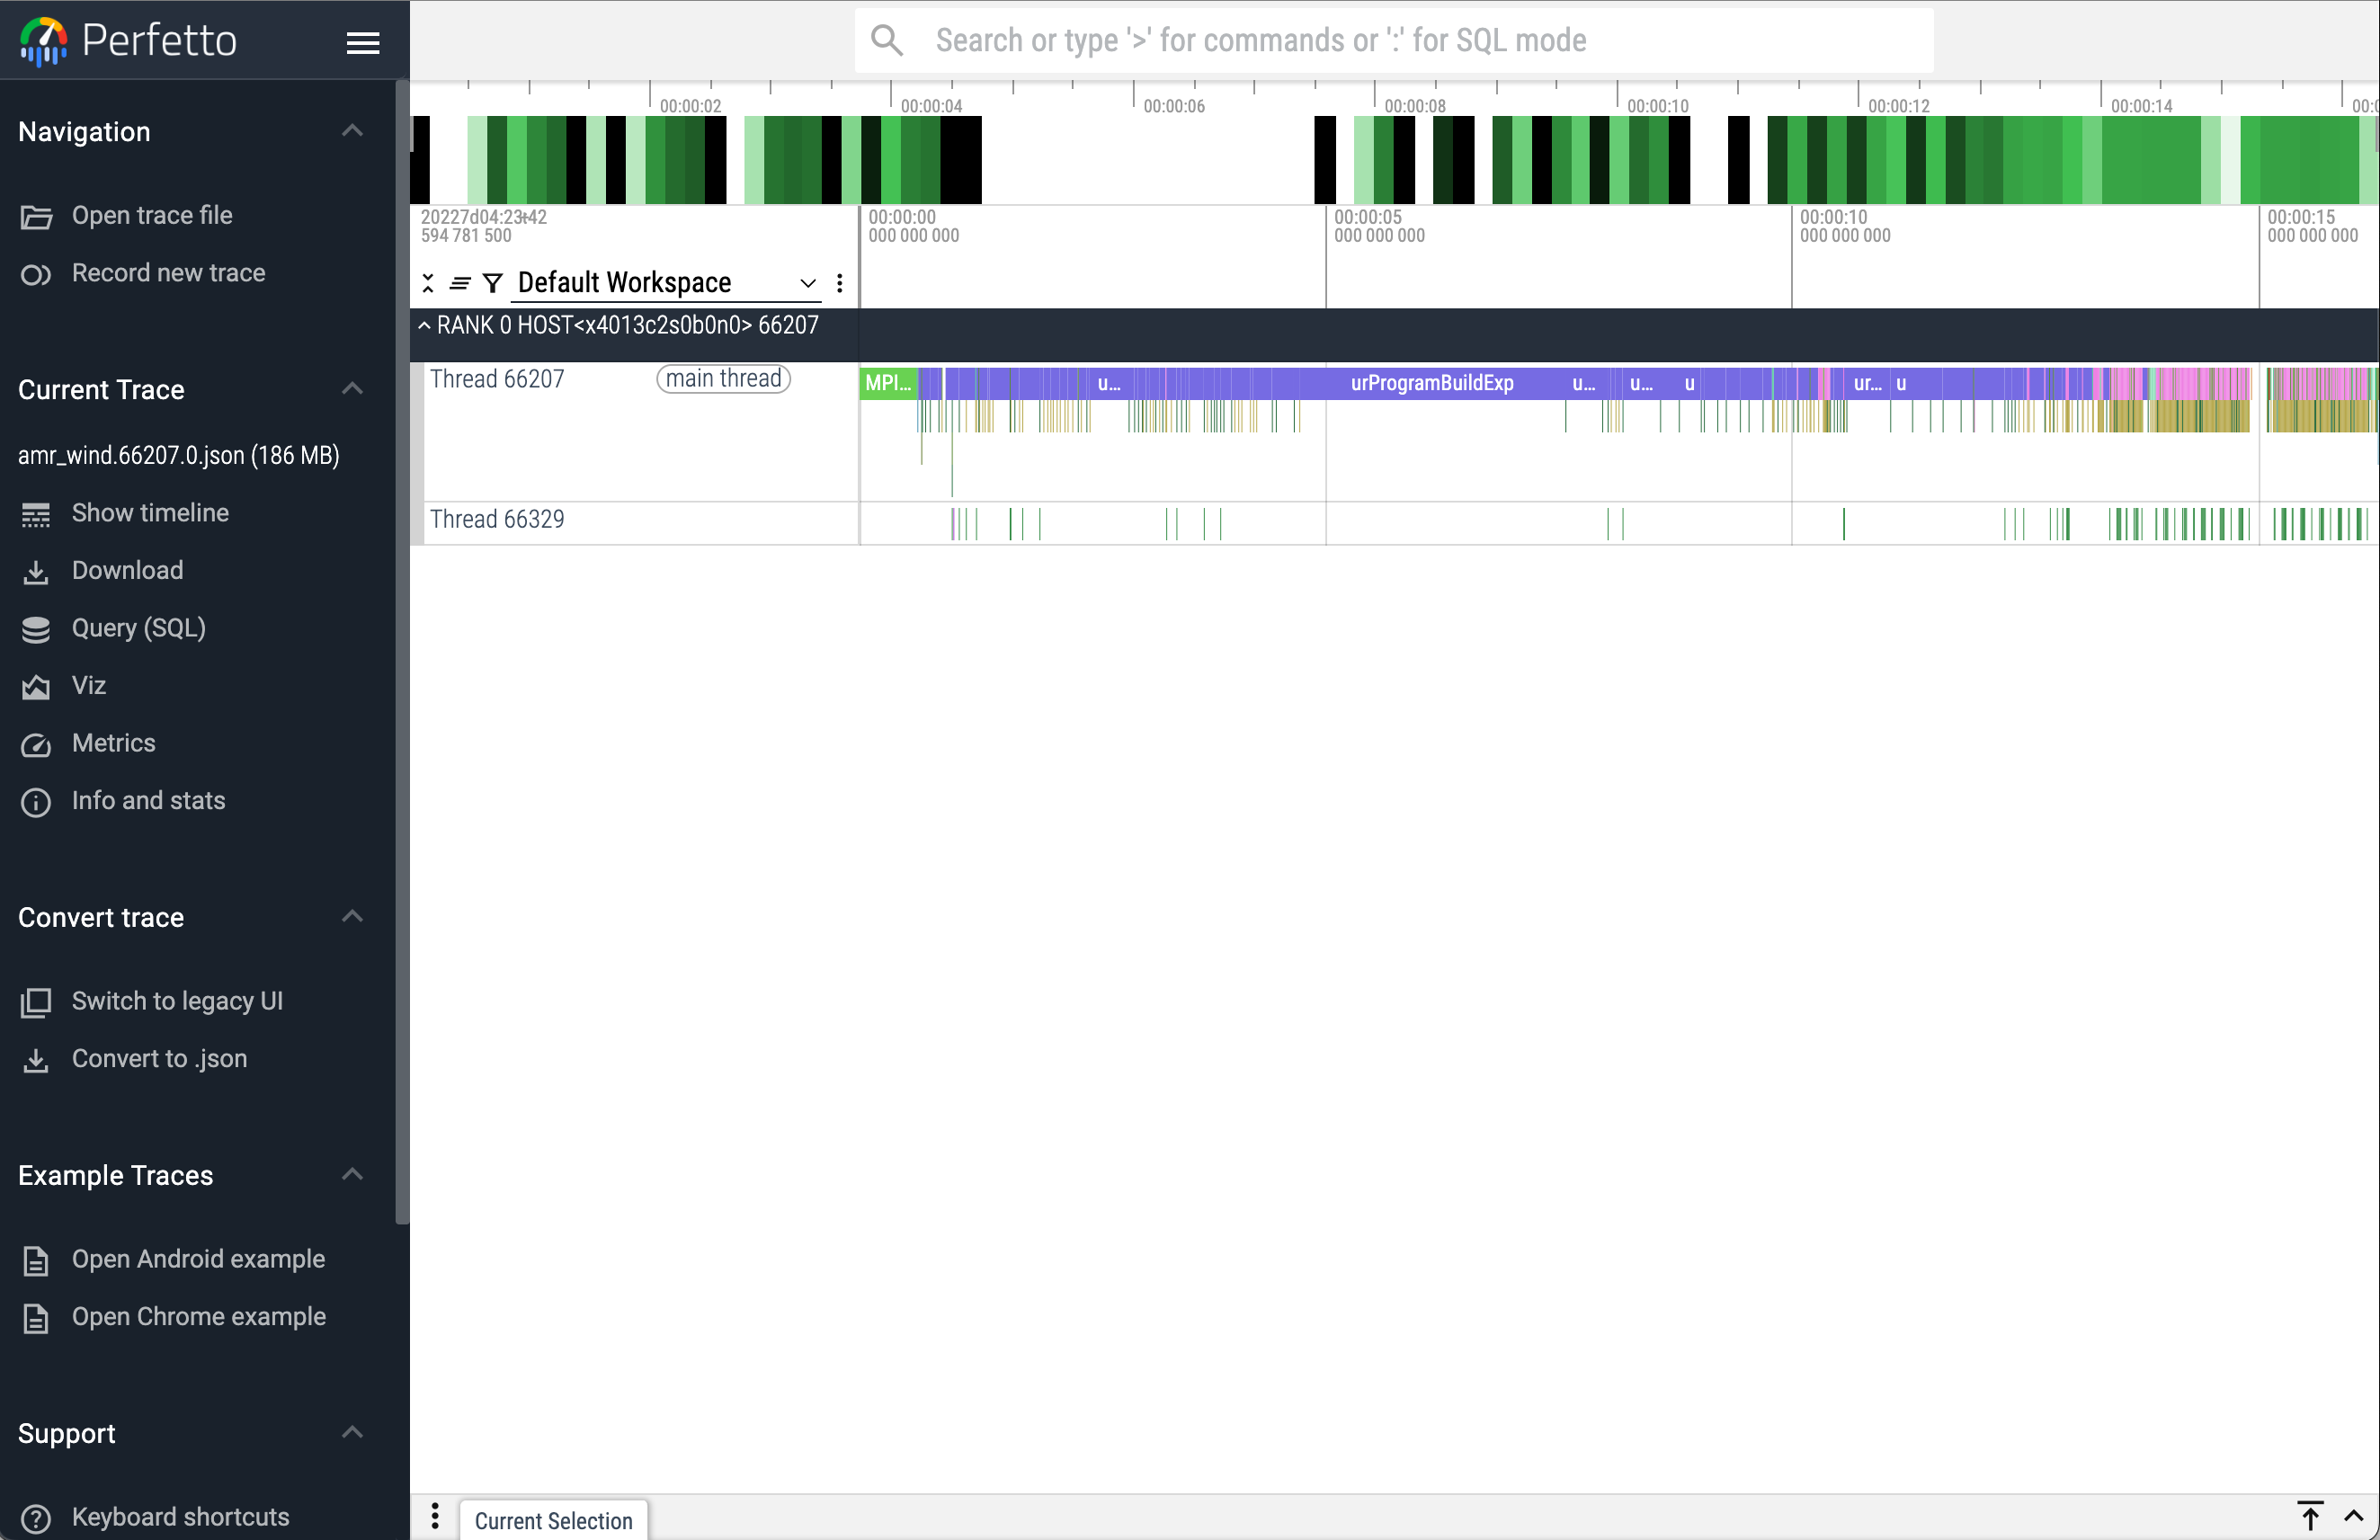Click the 00:00:05 time axis marker
Viewport: 2380px width, 1540px height.
click(x=1379, y=226)
